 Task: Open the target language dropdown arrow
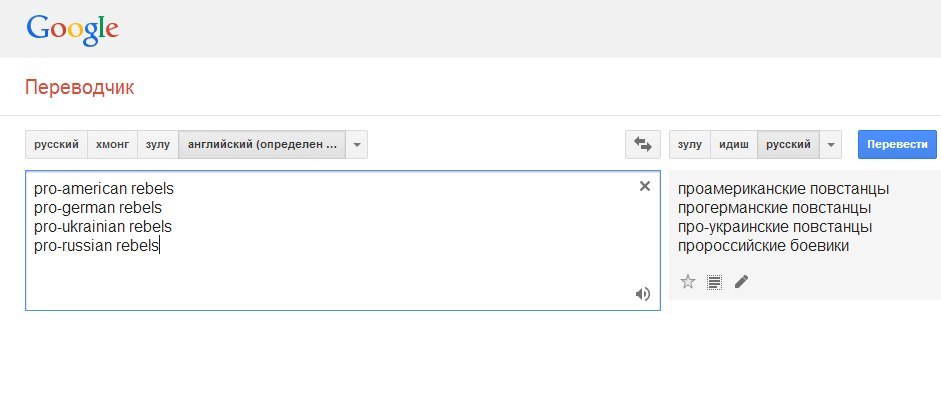click(831, 145)
